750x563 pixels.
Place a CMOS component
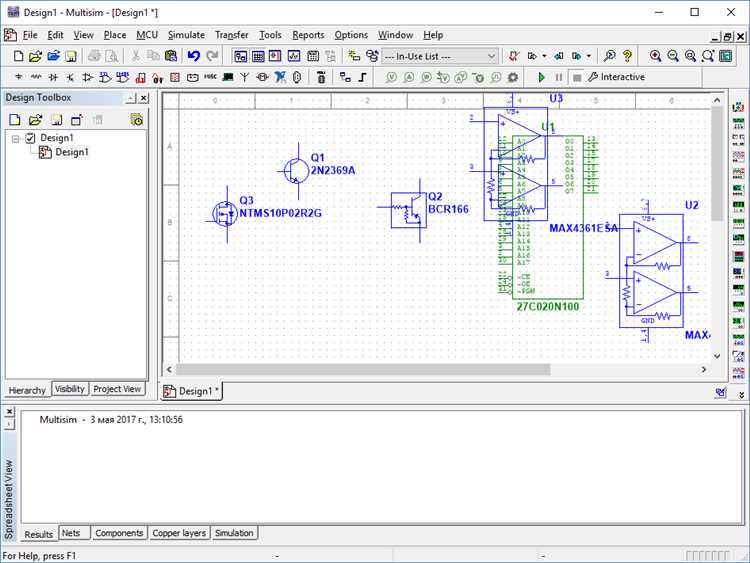[122, 77]
